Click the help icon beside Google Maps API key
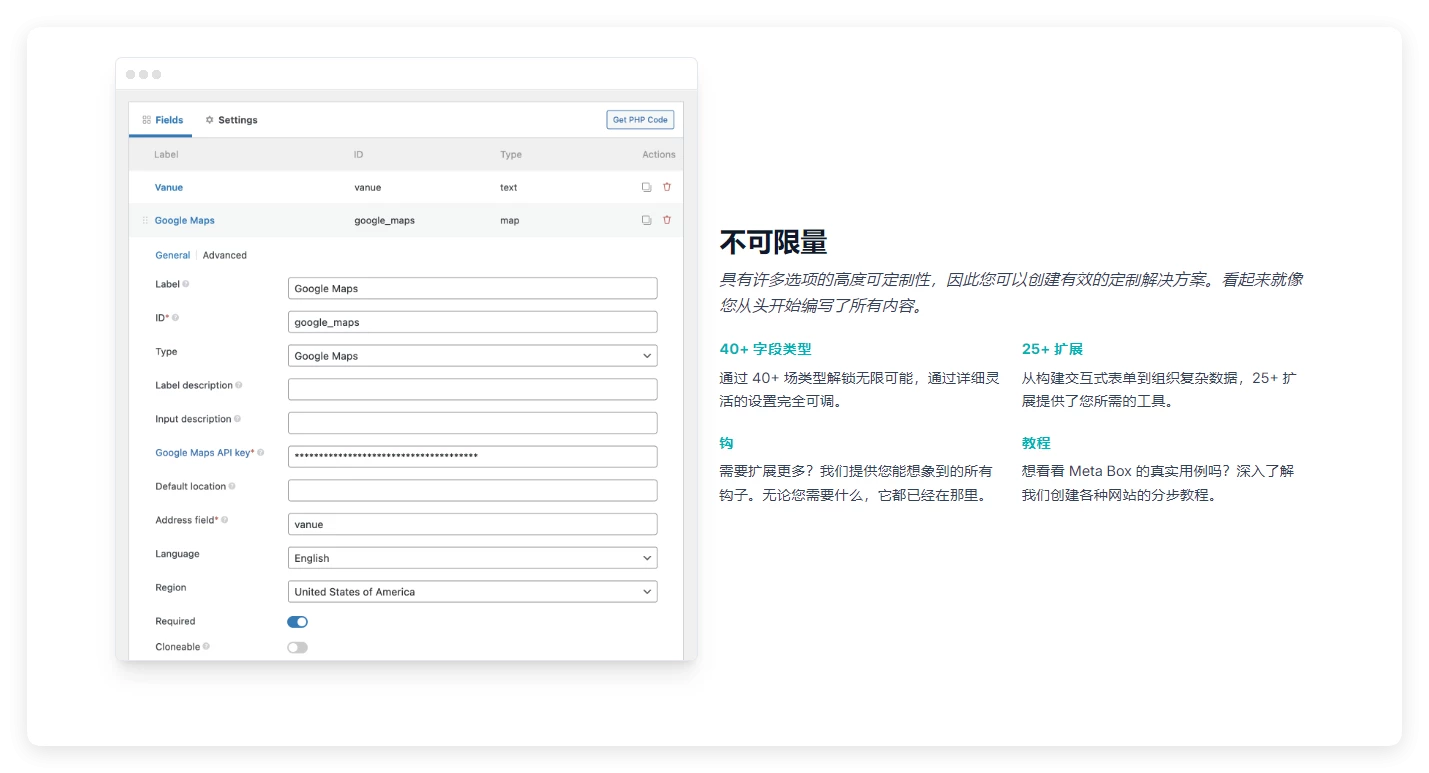Screen dimensions: 1429x773 (259, 452)
